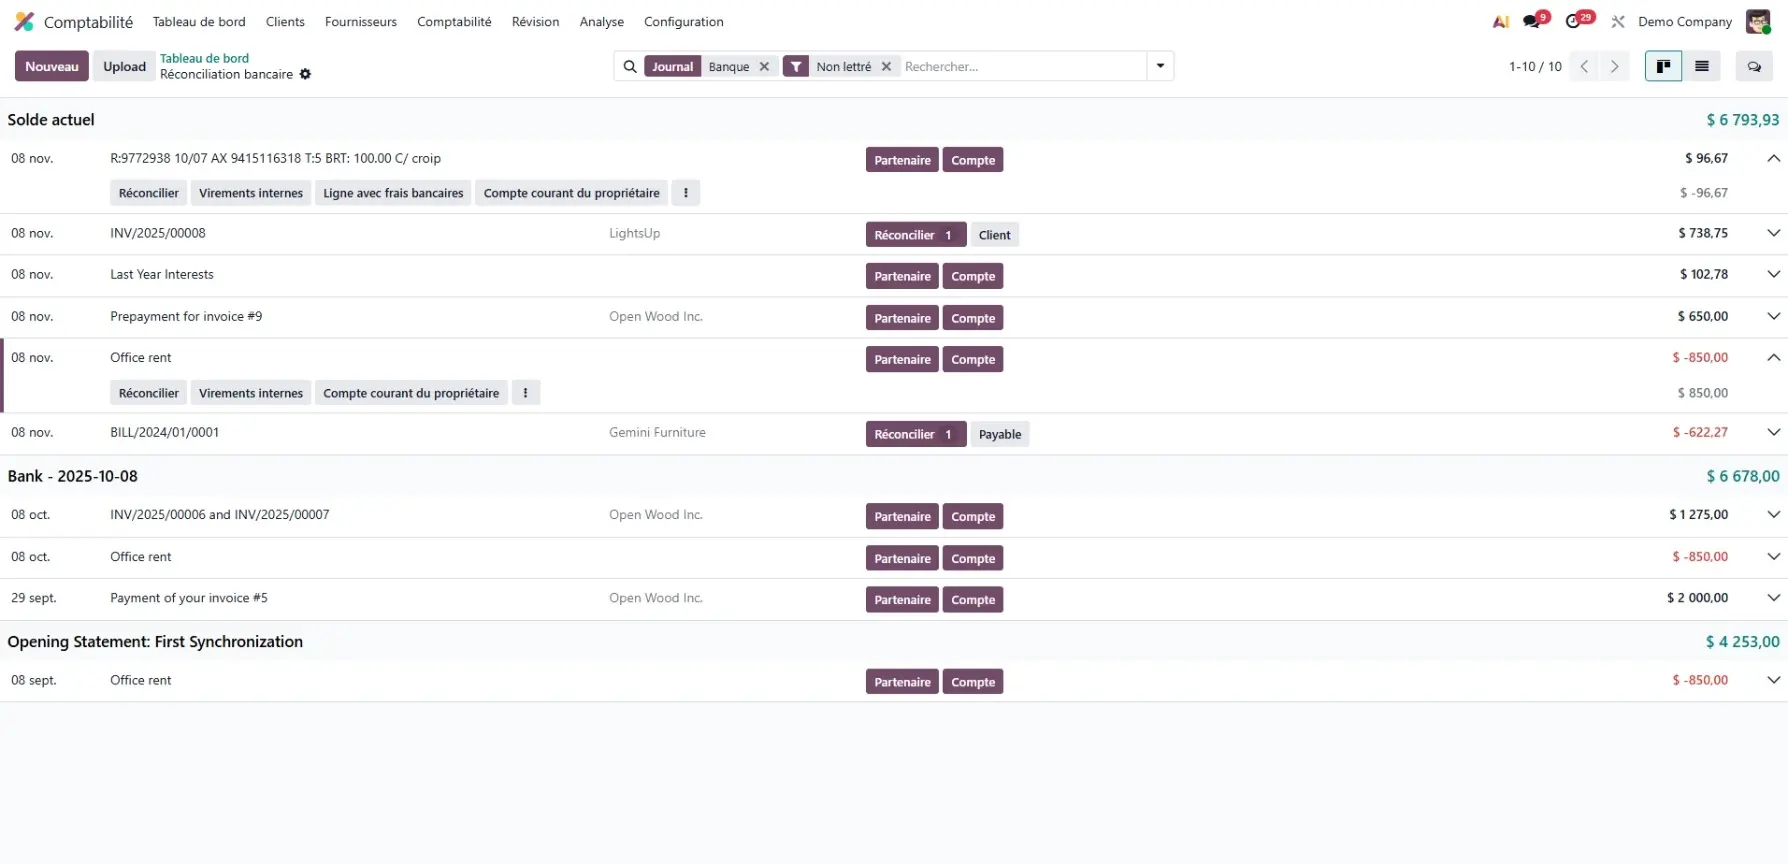Image resolution: width=1788 pixels, height=864 pixels.
Task: Collapse the Office rent 08 nov. line
Action: tap(1773, 357)
